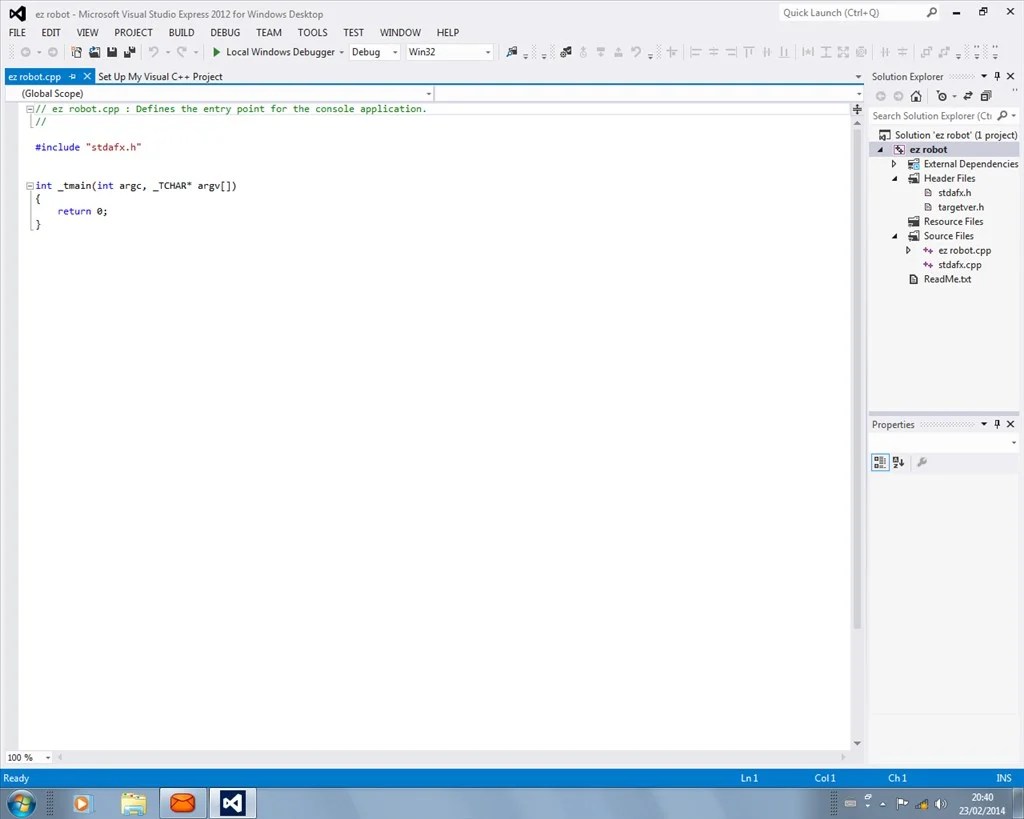Open the Local Windows Debugger dropdown arrow

tap(341, 52)
